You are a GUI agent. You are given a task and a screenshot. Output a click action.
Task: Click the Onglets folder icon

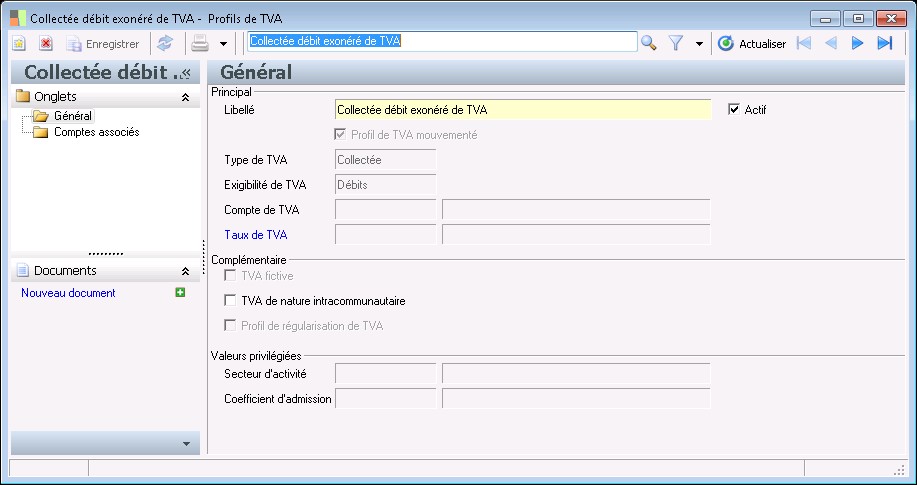pos(23,97)
